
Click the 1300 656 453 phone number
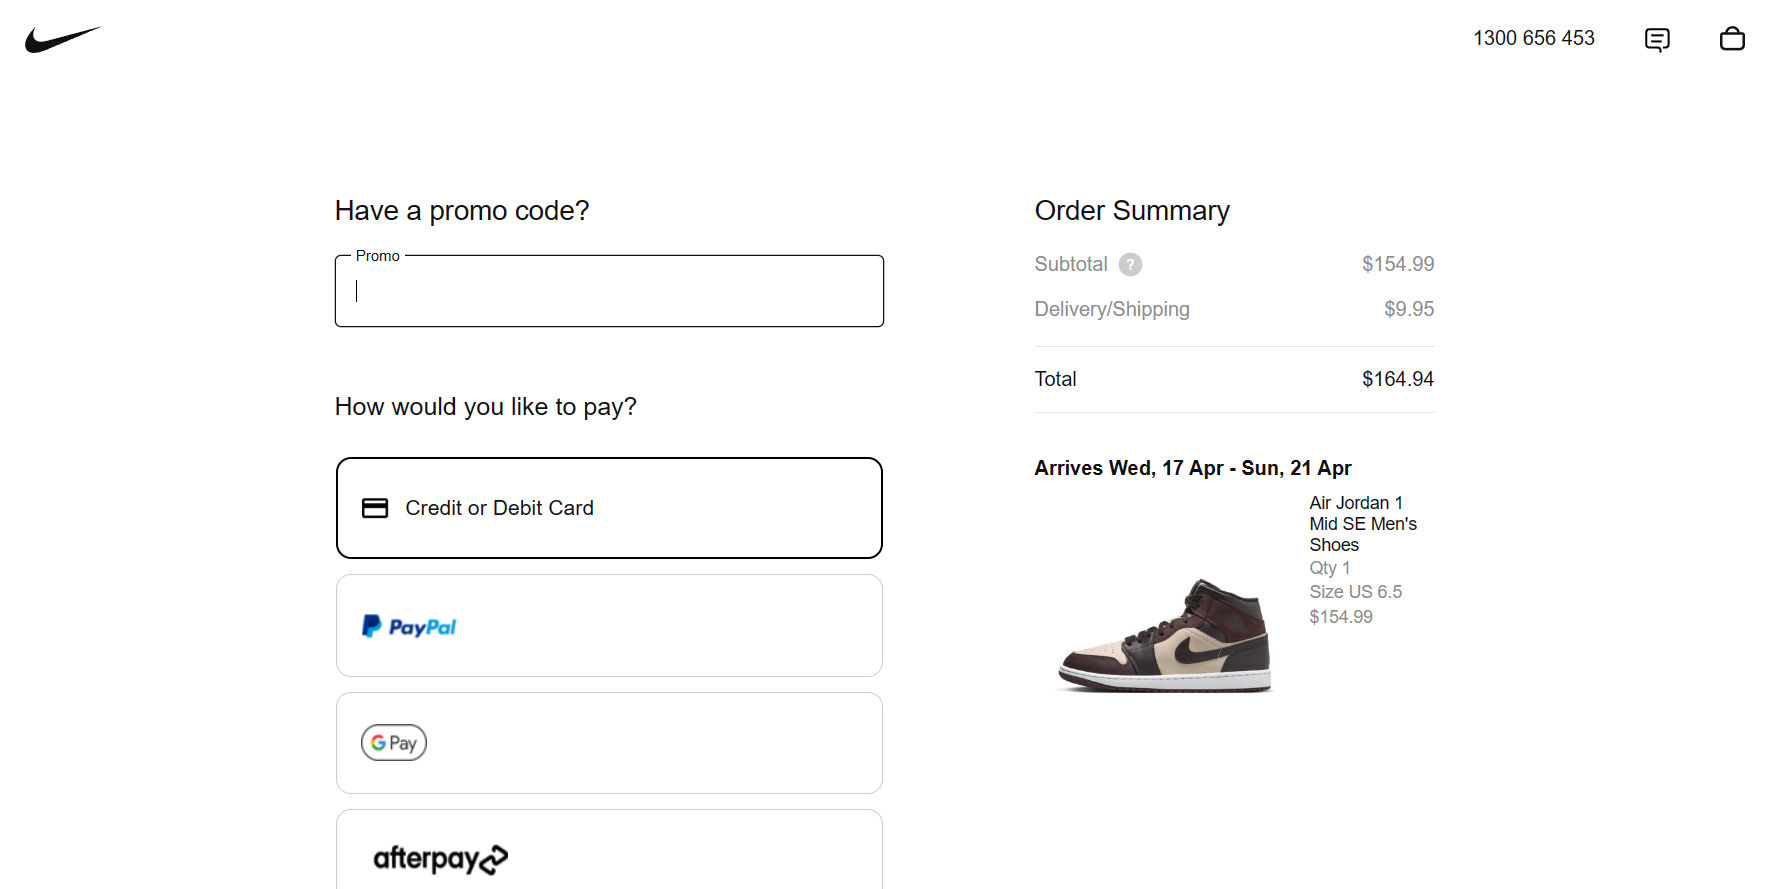1533,38
